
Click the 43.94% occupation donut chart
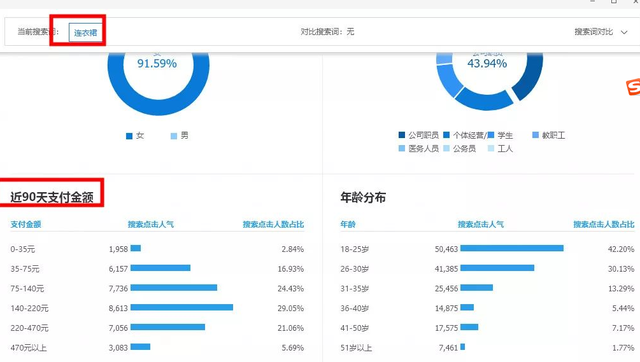(489, 82)
